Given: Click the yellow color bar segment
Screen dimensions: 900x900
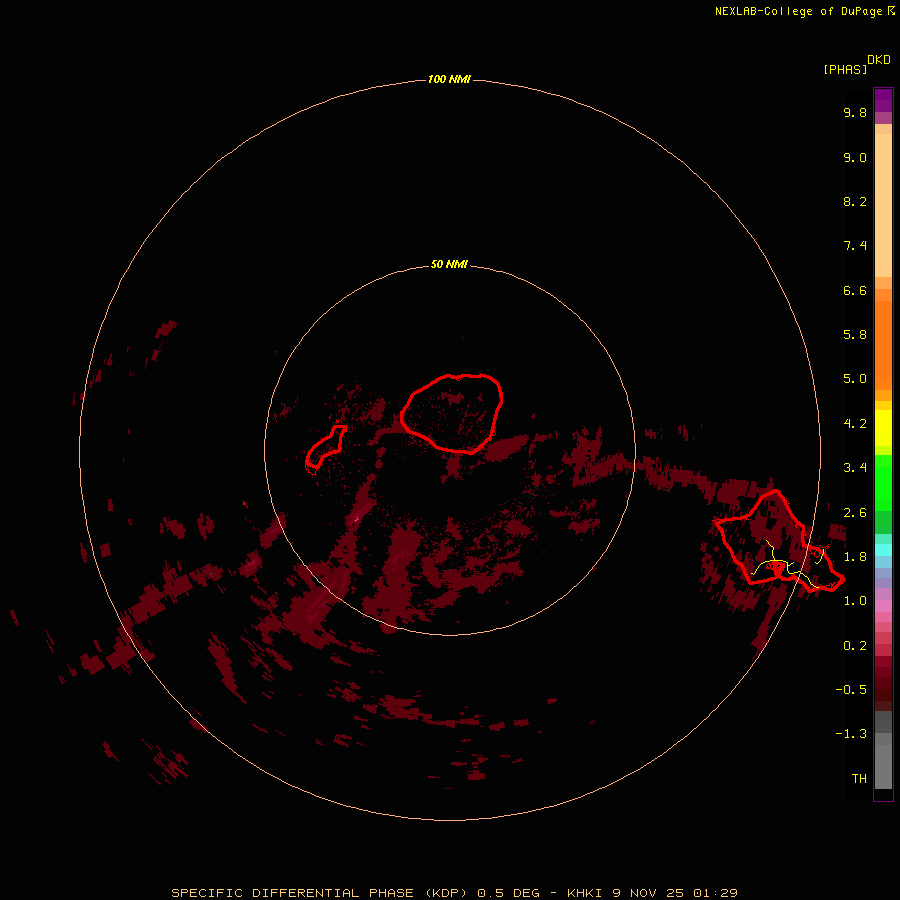Looking at the screenshot, I should click(883, 428).
